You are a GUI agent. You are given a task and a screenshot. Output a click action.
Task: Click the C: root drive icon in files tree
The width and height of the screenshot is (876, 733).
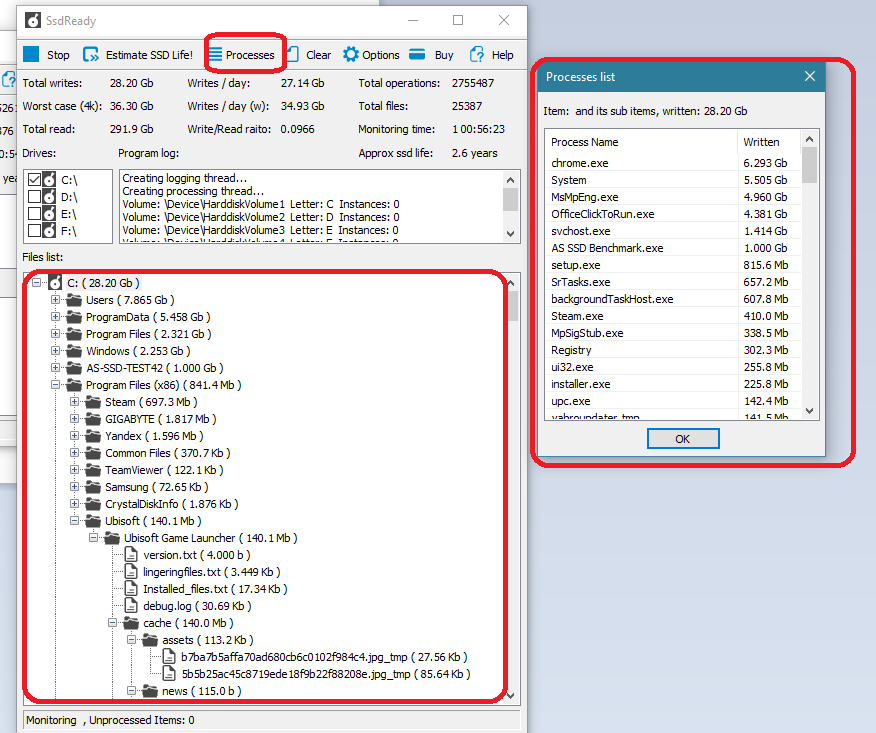[55, 283]
